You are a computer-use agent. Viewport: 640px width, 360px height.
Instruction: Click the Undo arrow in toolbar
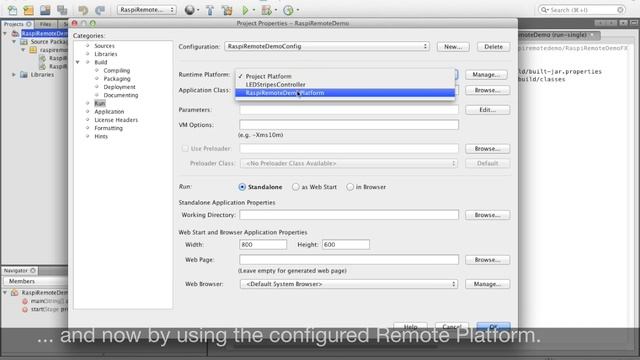[x=83, y=10]
